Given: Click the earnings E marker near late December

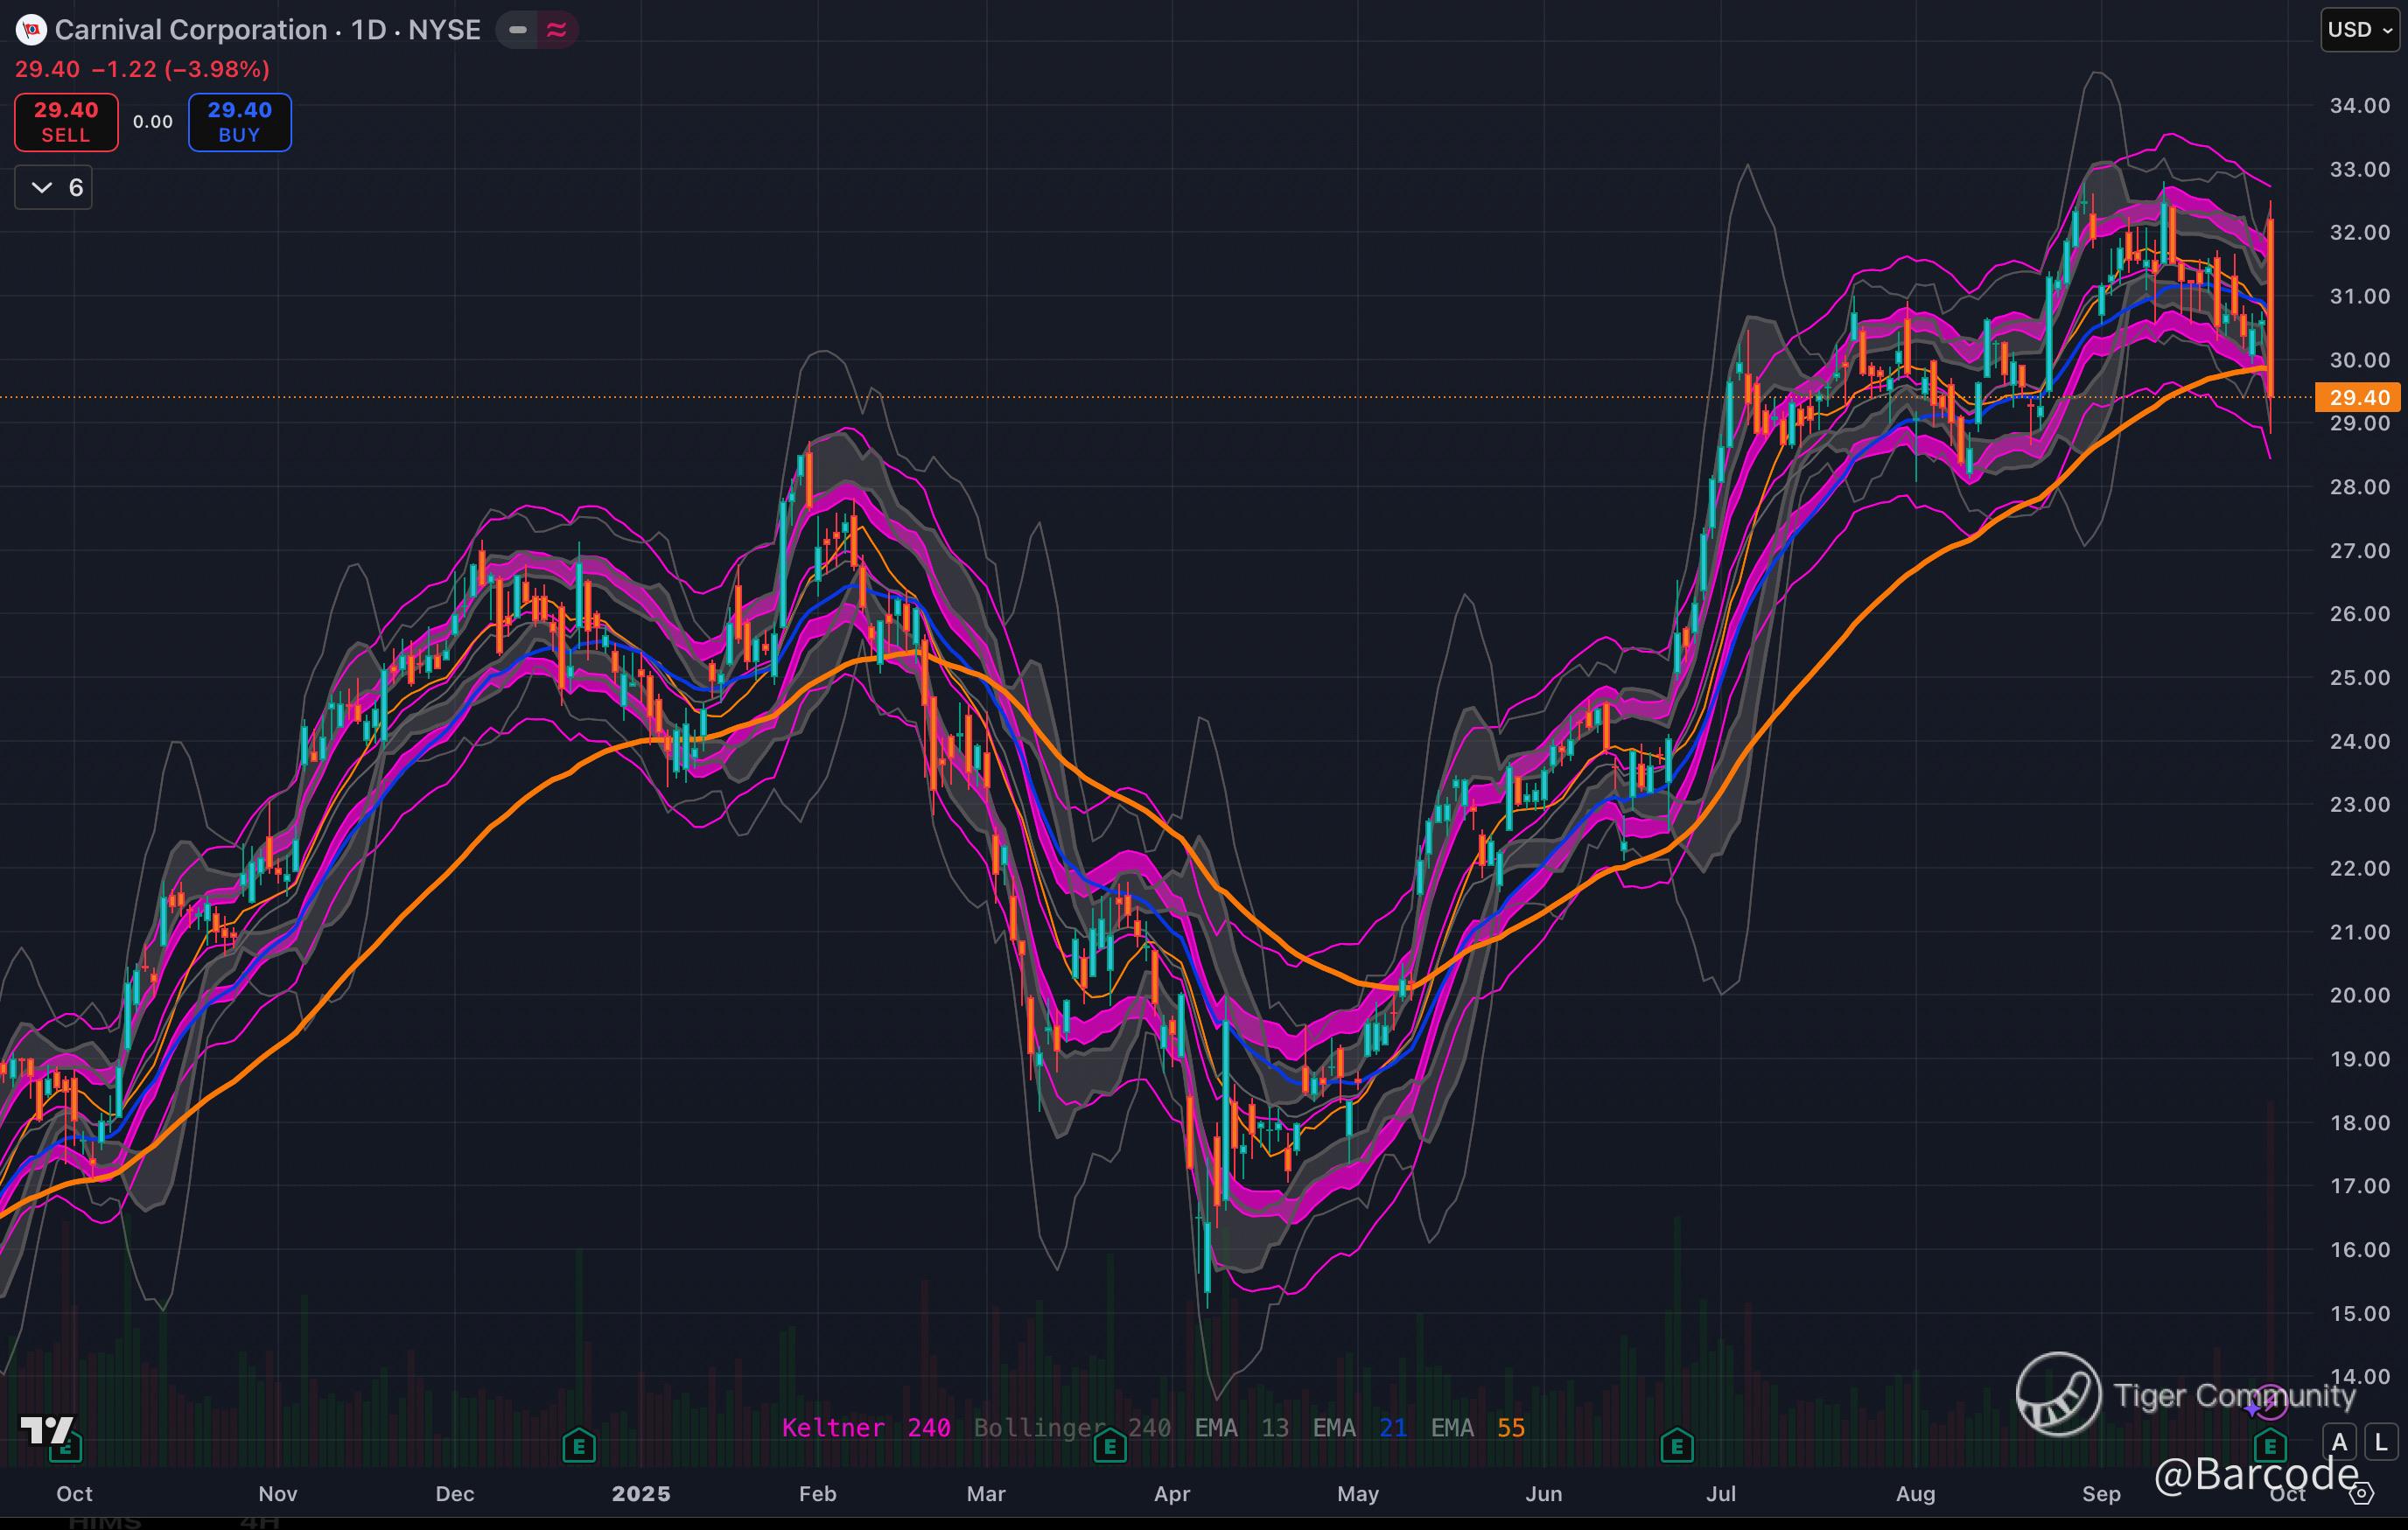Looking at the screenshot, I should tap(579, 1445).
